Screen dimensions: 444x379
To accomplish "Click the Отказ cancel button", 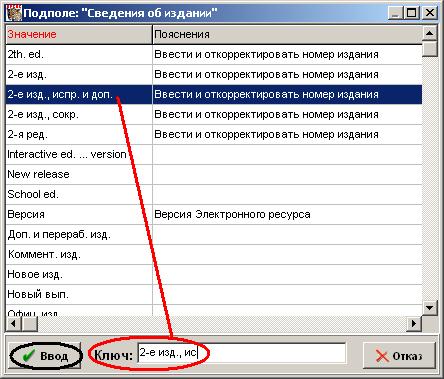I will click(x=399, y=356).
